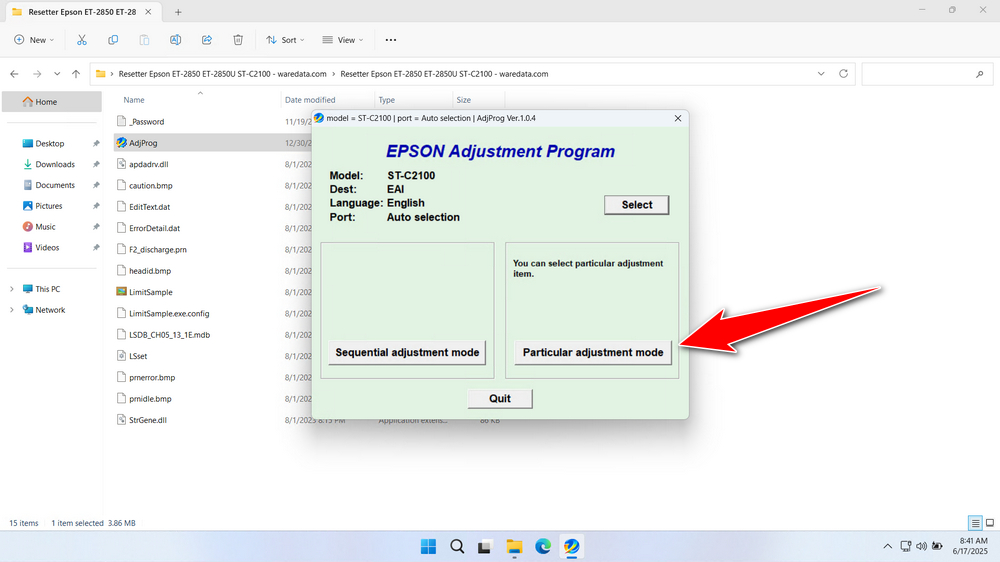The image size is (1000, 562).
Task: Quit the Epson Adjustment Program
Action: point(500,399)
